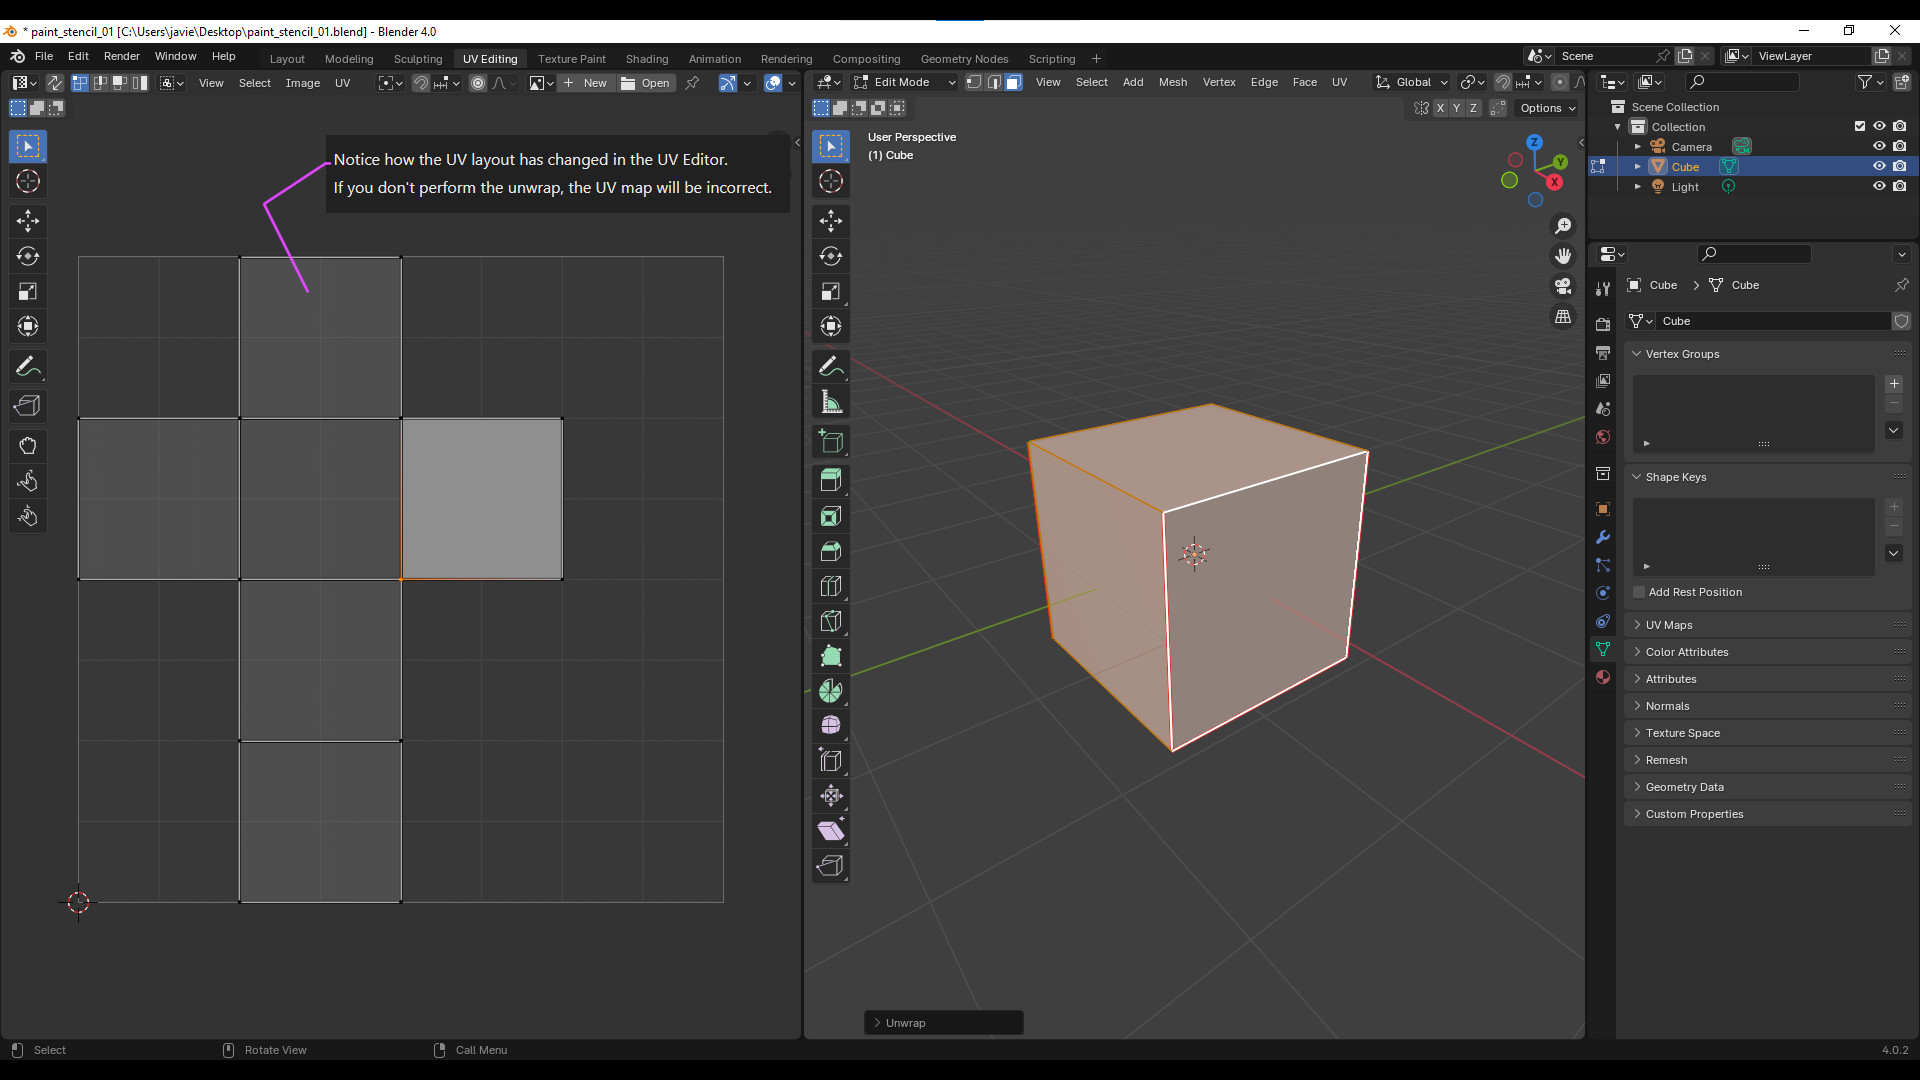
Task: Select the Shrink/Fatten tool
Action: click(x=831, y=796)
